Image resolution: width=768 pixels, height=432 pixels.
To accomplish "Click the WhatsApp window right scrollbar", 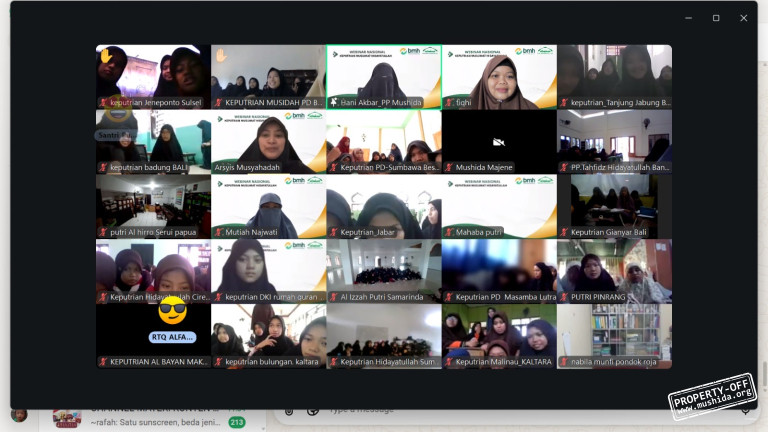I will pyautogui.click(x=764, y=375).
